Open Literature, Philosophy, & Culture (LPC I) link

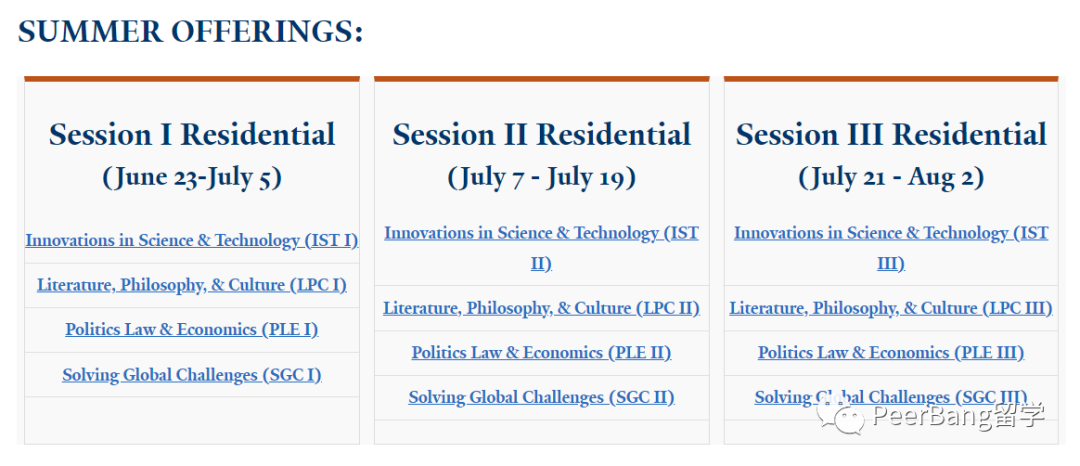click(x=191, y=284)
